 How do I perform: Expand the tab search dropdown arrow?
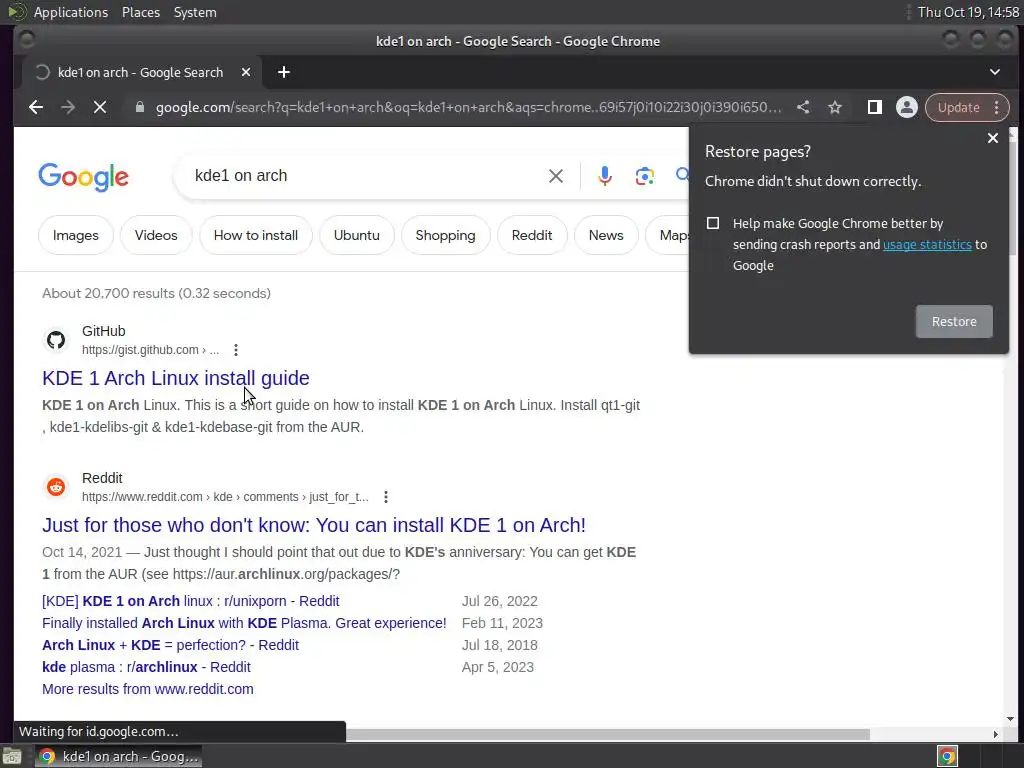(x=995, y=72)
